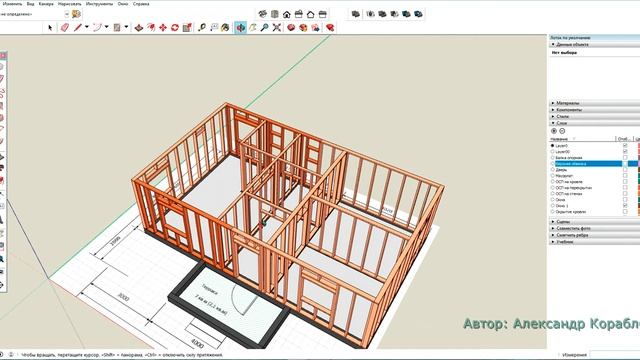Open the 3D Warehouse
Screen dimensions: 640x360
coord(291,28)
